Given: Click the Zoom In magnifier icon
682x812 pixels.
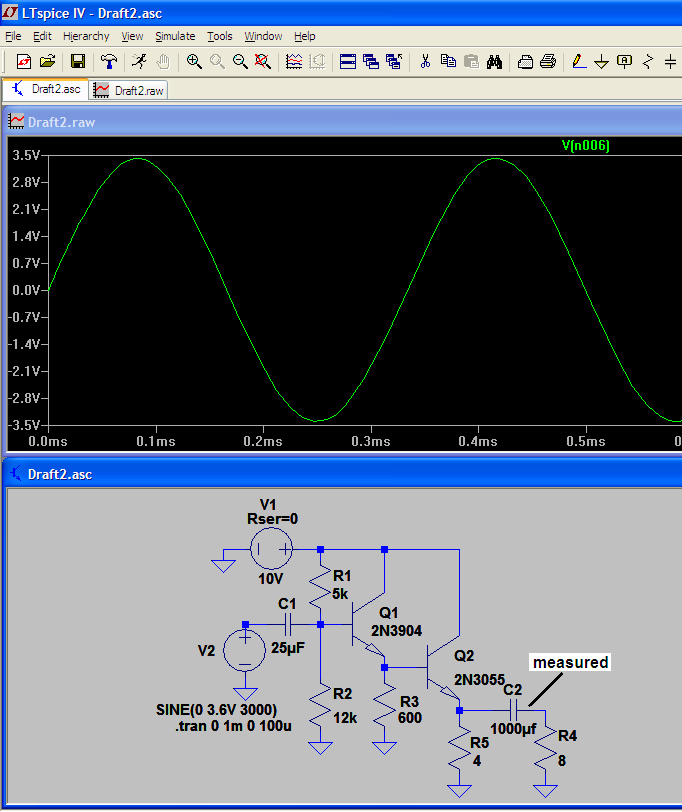Looking at the screenshot, I should pos(194,62).
